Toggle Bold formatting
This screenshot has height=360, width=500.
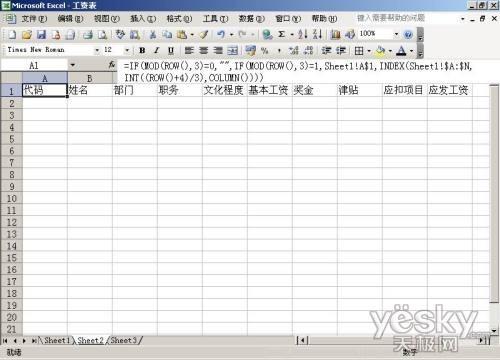tap(142, 51)
